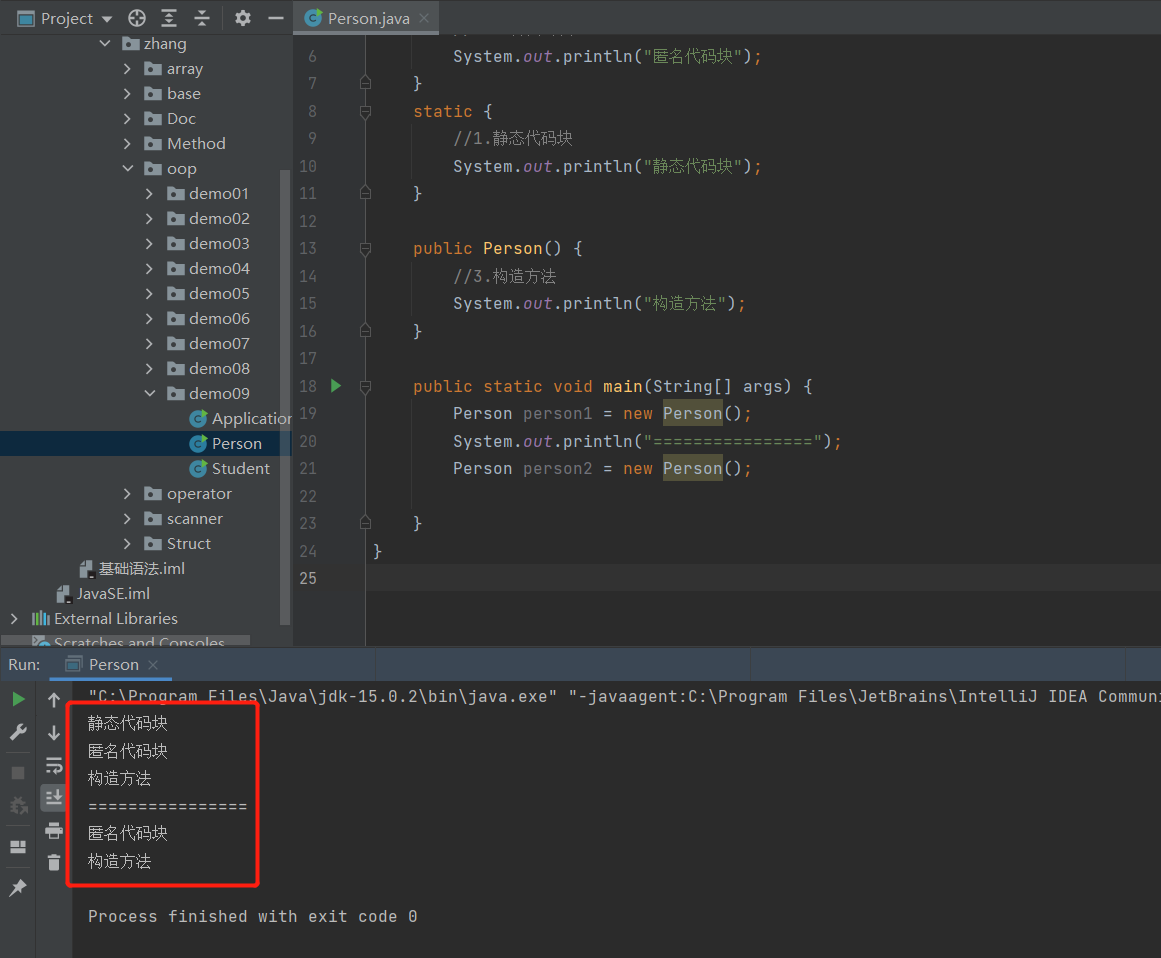Expand the scanner folder

coord(127,518)
